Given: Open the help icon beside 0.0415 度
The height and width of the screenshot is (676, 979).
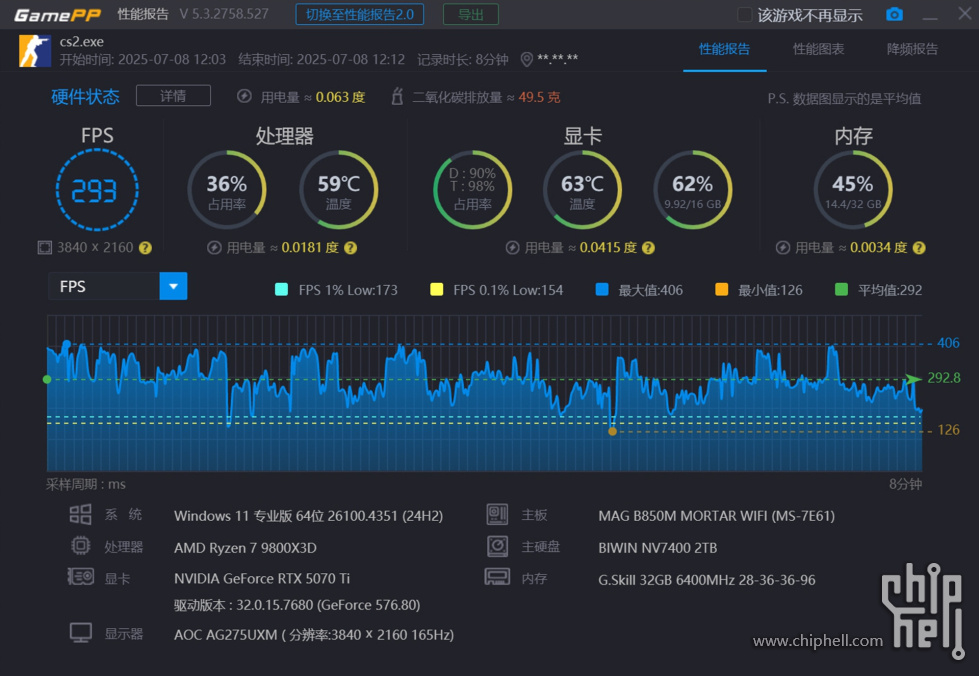Looking at the screenshot, I should pyautogui.click(x=649, y=248).
